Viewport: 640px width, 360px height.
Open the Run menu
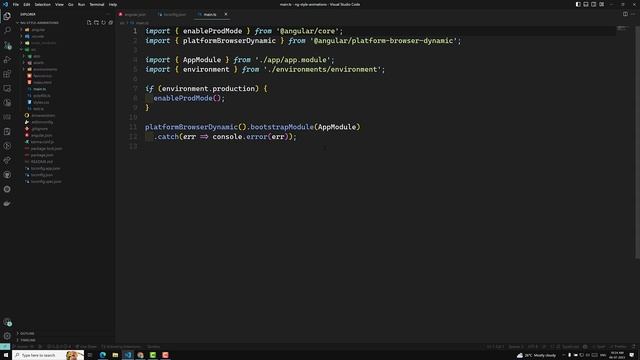(x=81, y=4)
